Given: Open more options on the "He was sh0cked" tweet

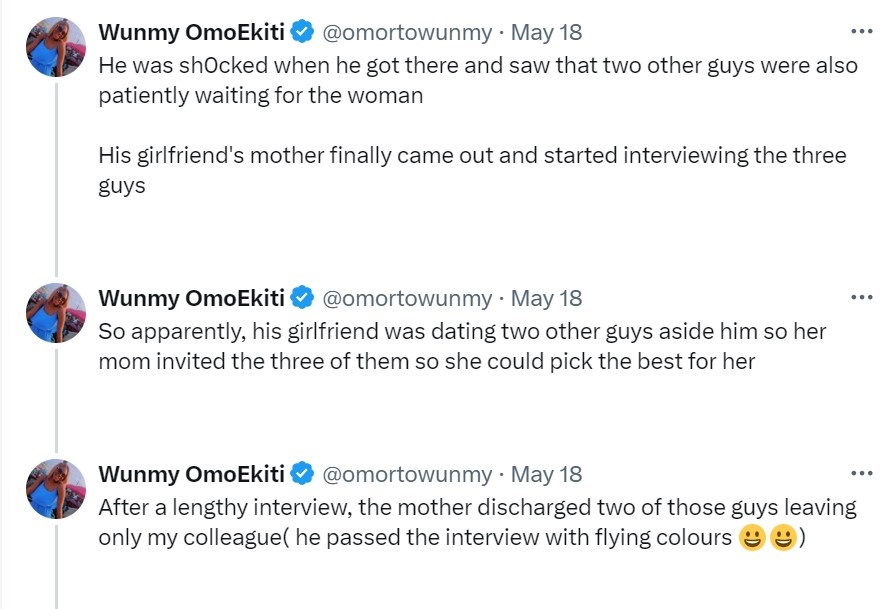Looking at the screenshot, I should (x=861, y=32).
